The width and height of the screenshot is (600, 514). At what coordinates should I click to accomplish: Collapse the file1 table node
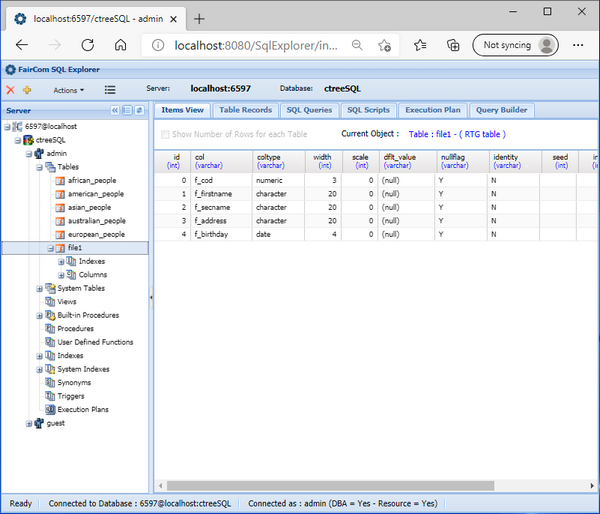coord(51,248)
